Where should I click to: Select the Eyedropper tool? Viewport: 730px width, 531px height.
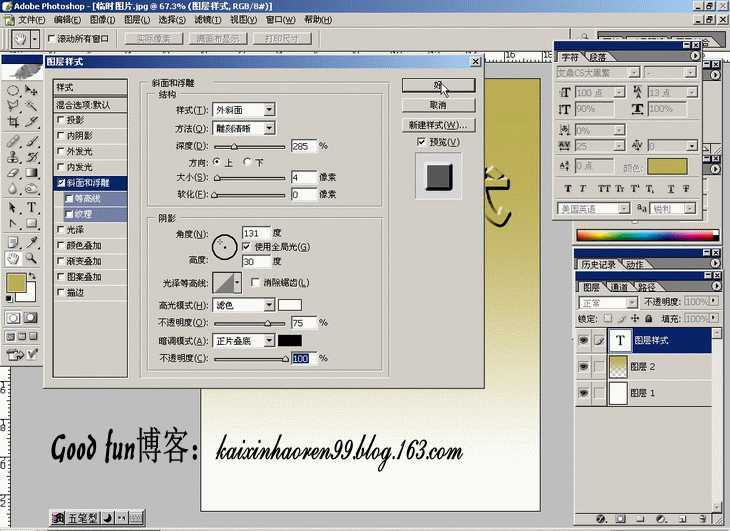31,242
